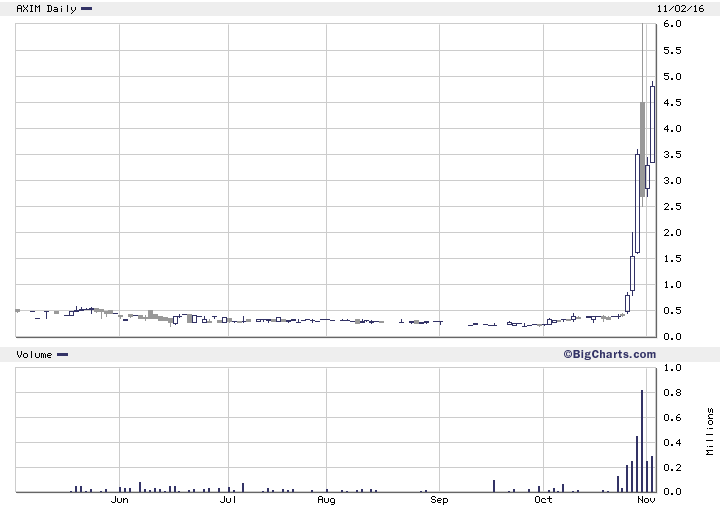
Task: Click the Sep month label
Action: (x=439, y=500)
